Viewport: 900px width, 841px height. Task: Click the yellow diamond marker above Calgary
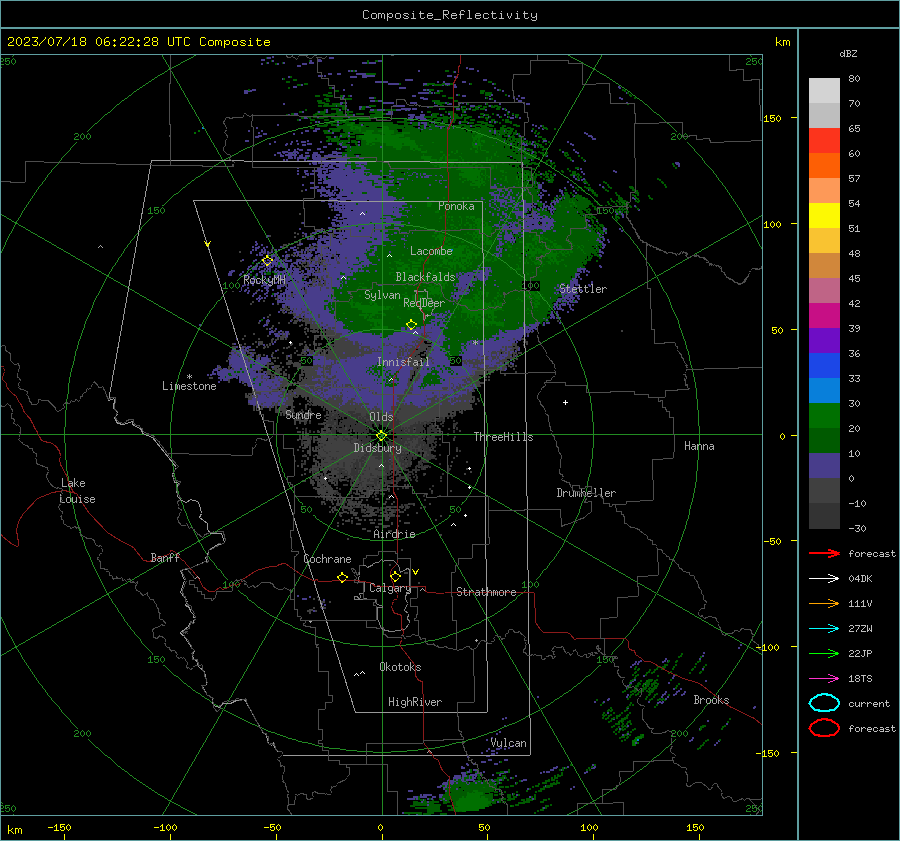coord(395,576)
